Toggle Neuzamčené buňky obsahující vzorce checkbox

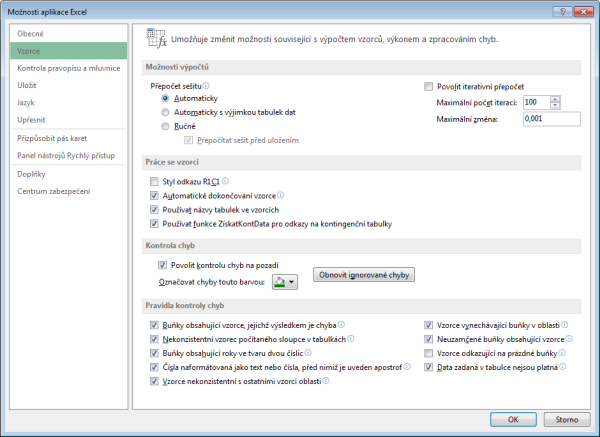pyautogui.click(x=428, y=339)
